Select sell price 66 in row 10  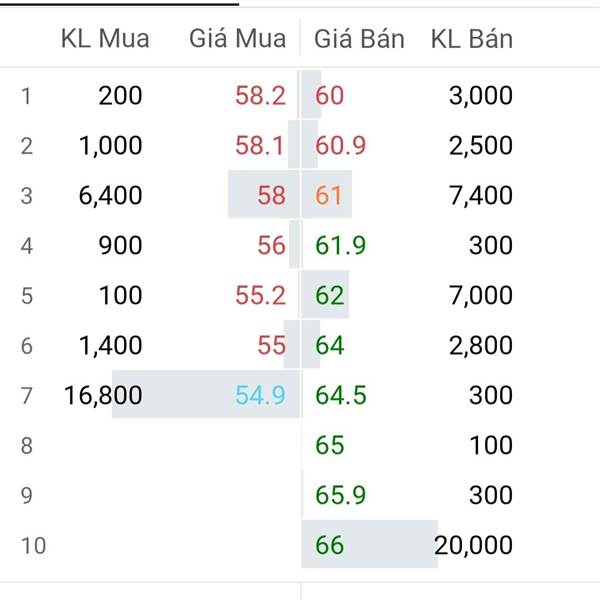329,545
